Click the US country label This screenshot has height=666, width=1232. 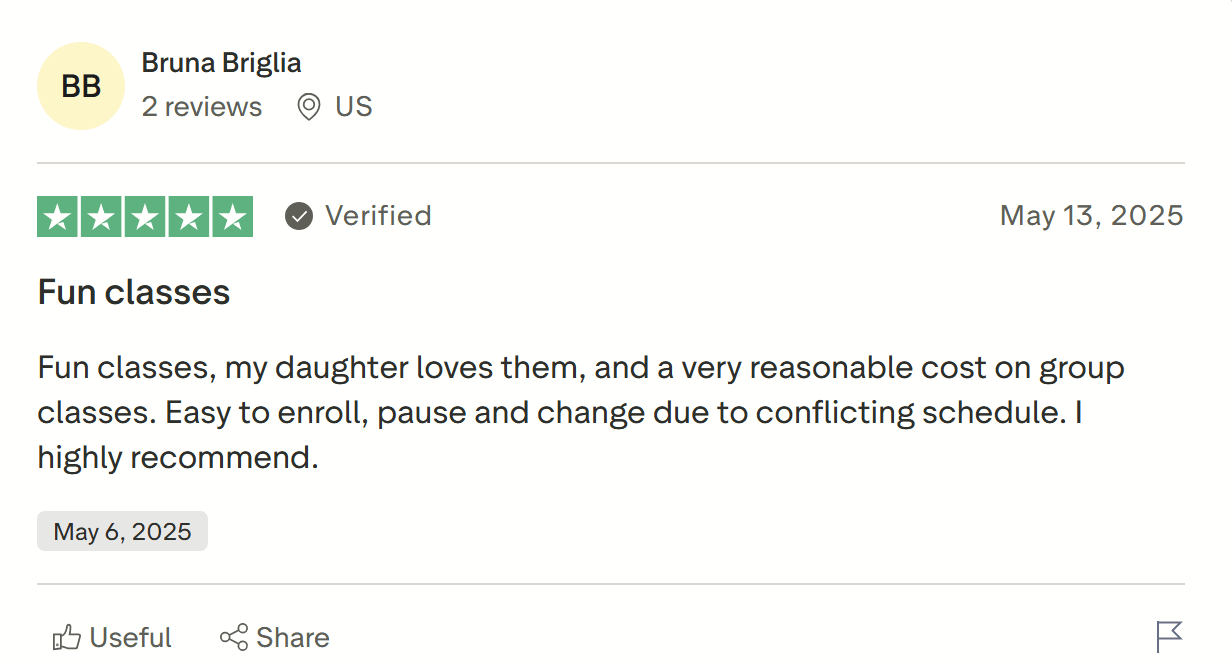click(x=354, y=107)
